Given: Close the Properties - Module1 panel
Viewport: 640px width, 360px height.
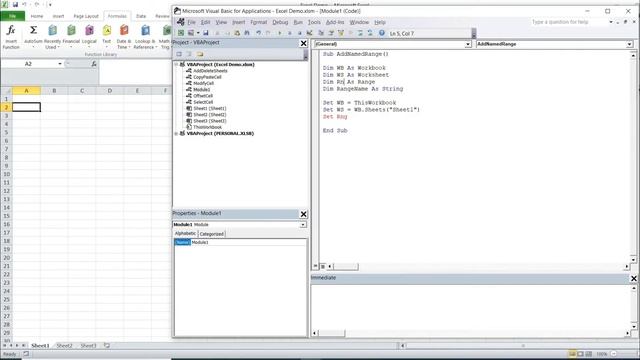Looking at the screenshot, I should point(303,214).
